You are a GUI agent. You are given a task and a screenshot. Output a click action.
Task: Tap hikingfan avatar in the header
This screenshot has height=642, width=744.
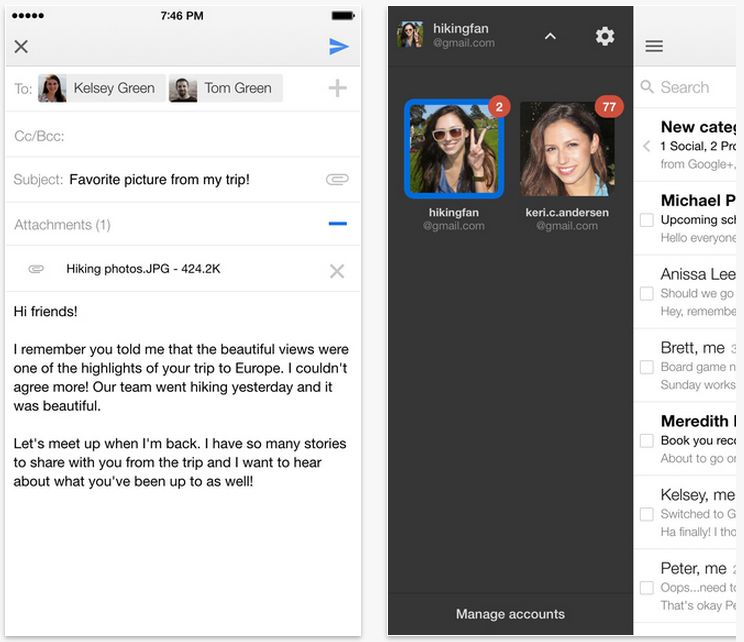410,34
